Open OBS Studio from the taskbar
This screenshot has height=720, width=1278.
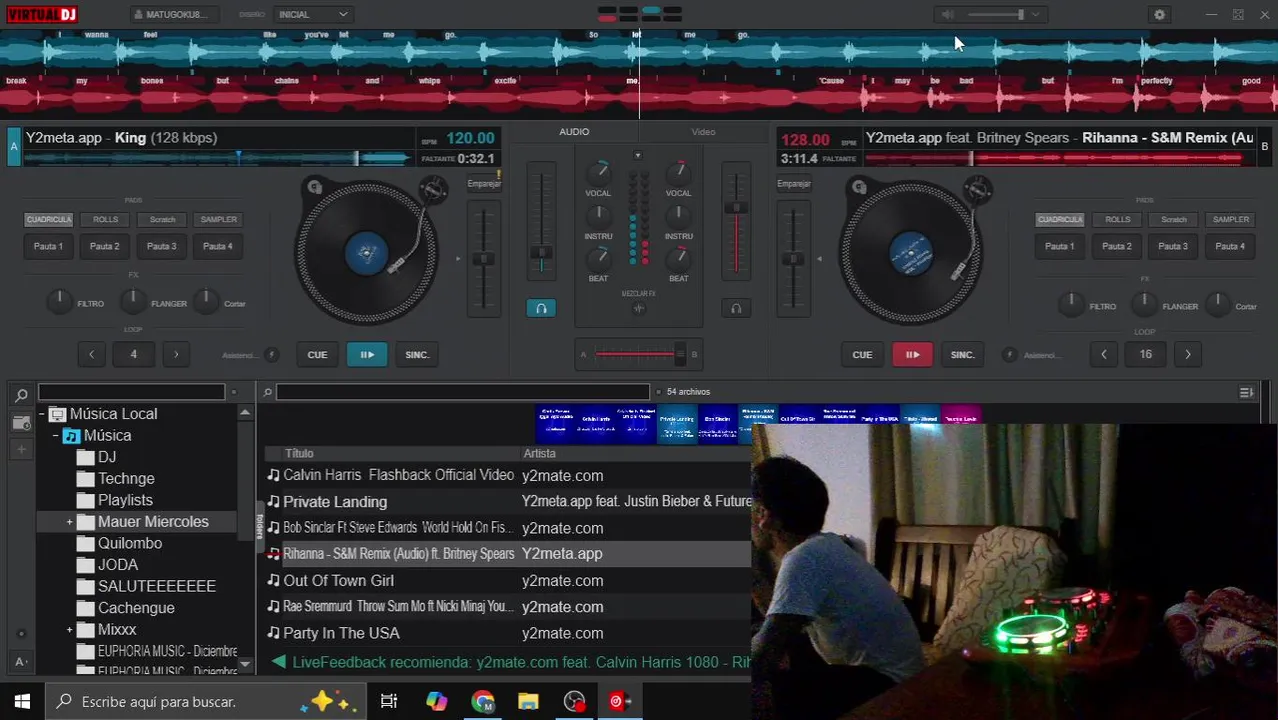574,701
